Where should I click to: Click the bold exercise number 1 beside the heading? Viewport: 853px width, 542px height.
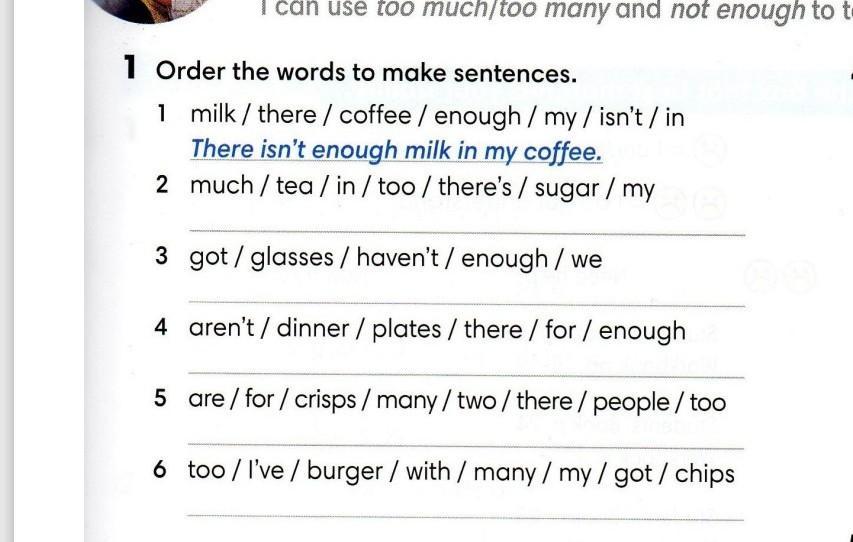(129, 67)
